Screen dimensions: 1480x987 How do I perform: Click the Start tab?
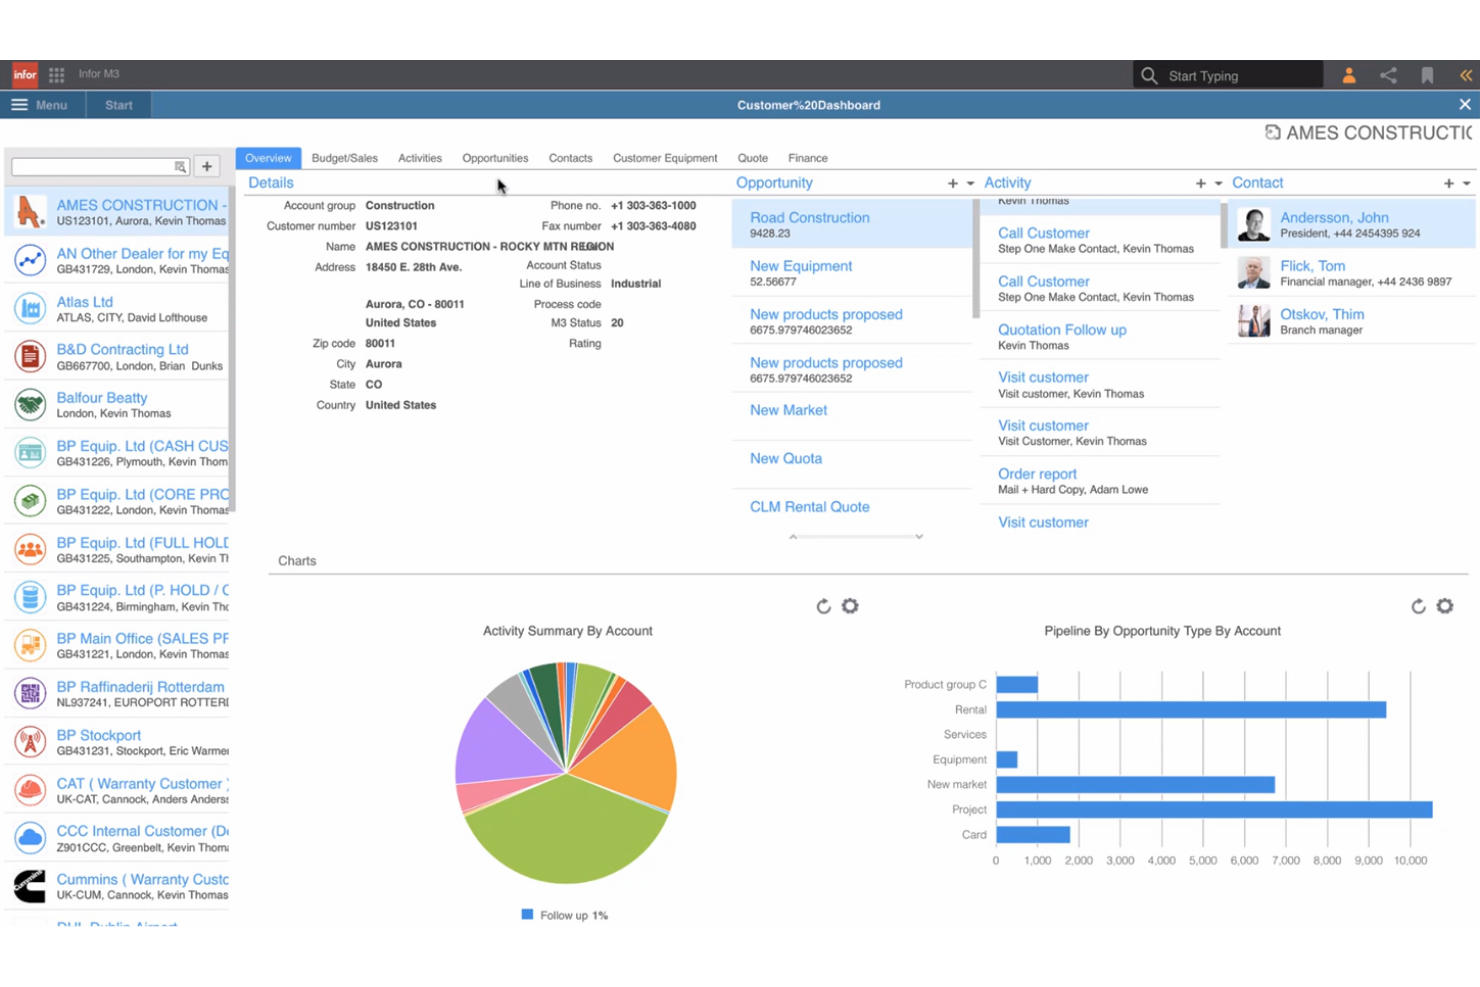pyautogui.click(x=118, y=105)
